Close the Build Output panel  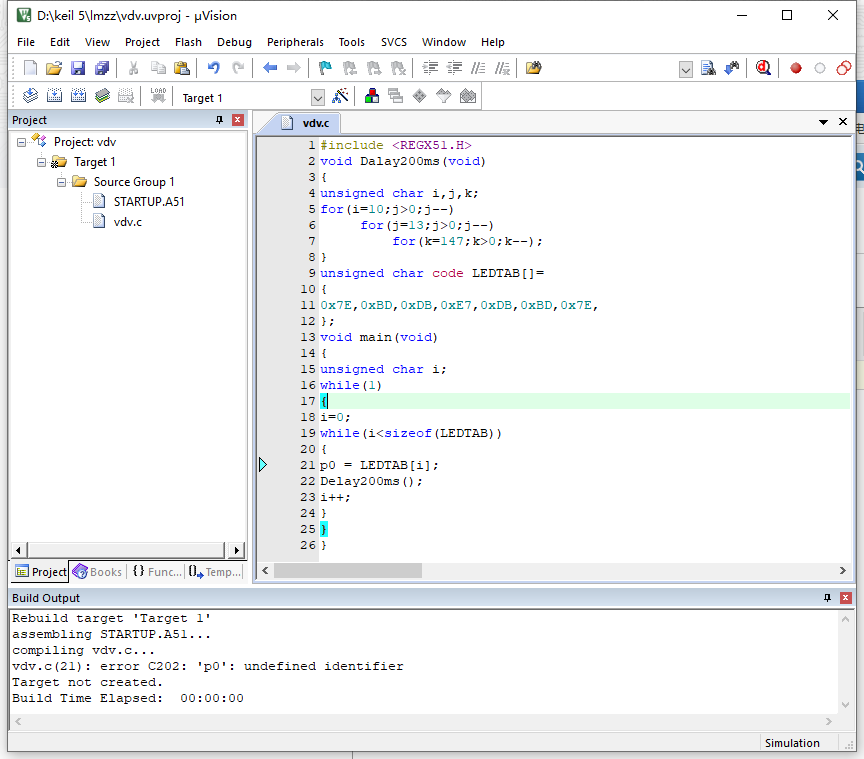pos(846,597)
